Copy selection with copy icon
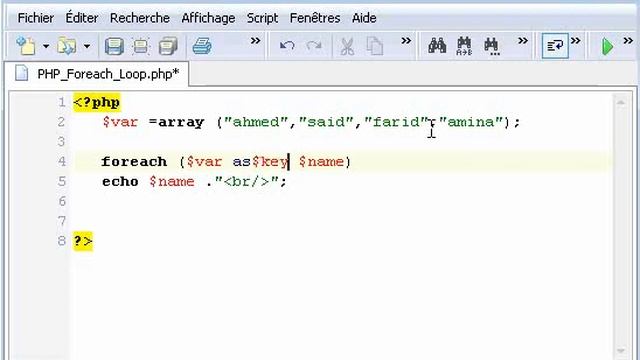Screen dimensions: 640x360 coord(375,46)
